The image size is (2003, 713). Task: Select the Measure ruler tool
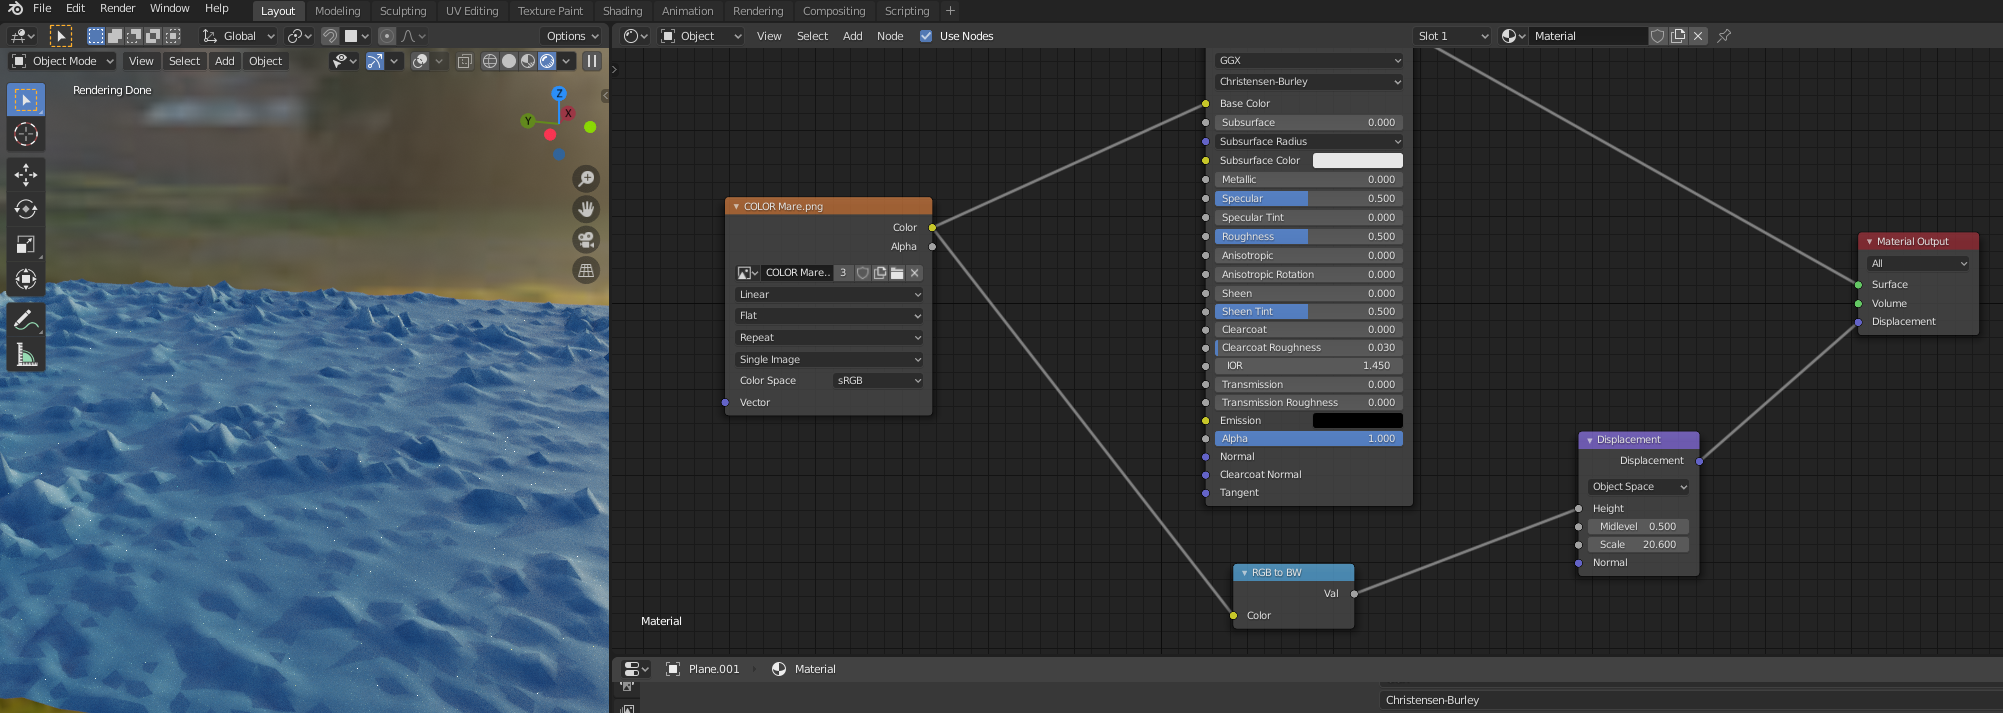[26, 355]
